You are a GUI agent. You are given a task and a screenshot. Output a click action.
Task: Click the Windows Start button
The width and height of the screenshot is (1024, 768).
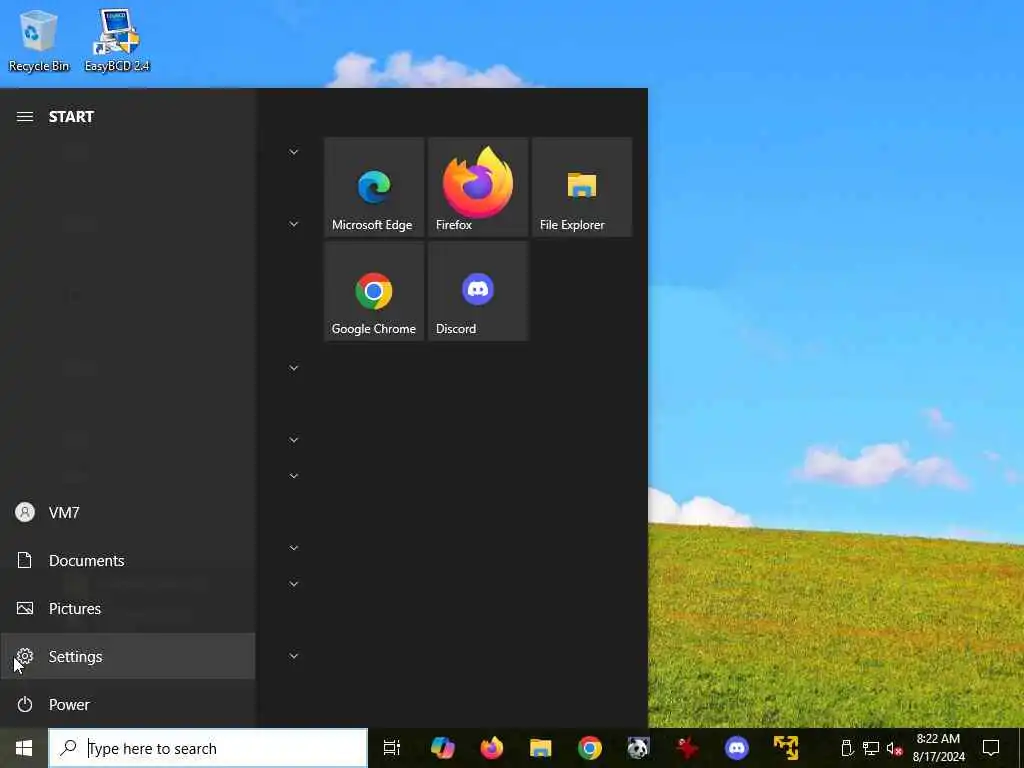[x=24, y=748]
